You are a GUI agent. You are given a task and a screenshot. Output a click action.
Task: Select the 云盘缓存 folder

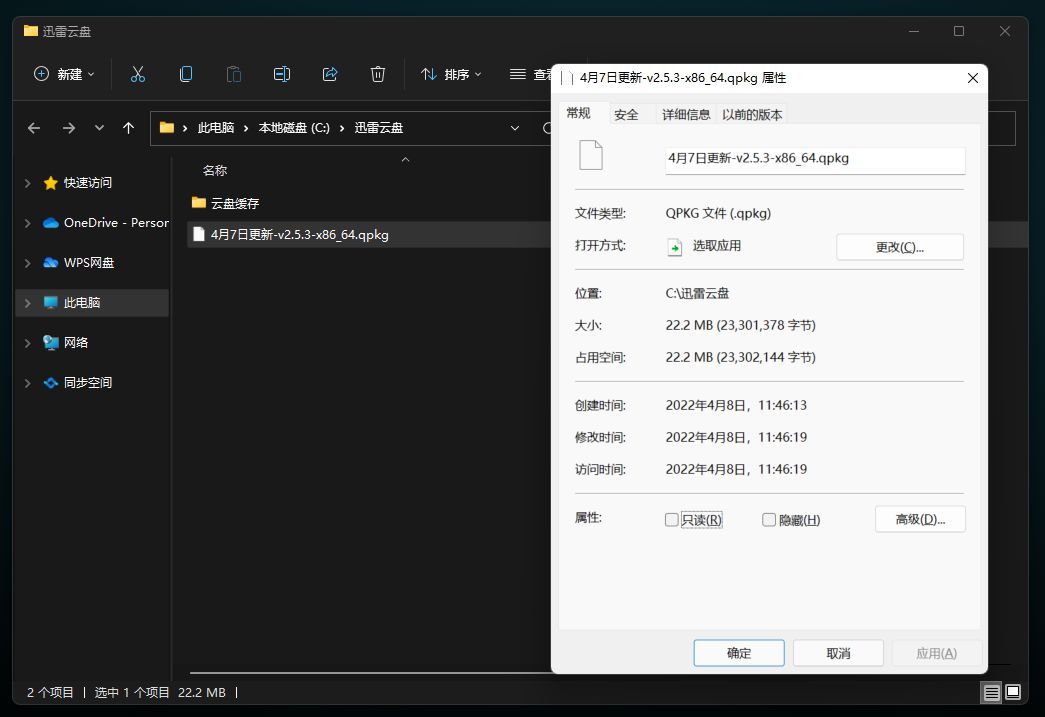click(x=225, y=203)
